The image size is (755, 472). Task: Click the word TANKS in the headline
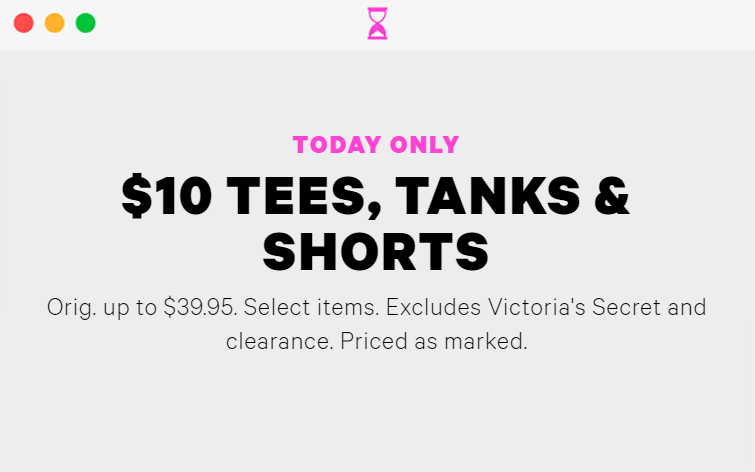488,195
